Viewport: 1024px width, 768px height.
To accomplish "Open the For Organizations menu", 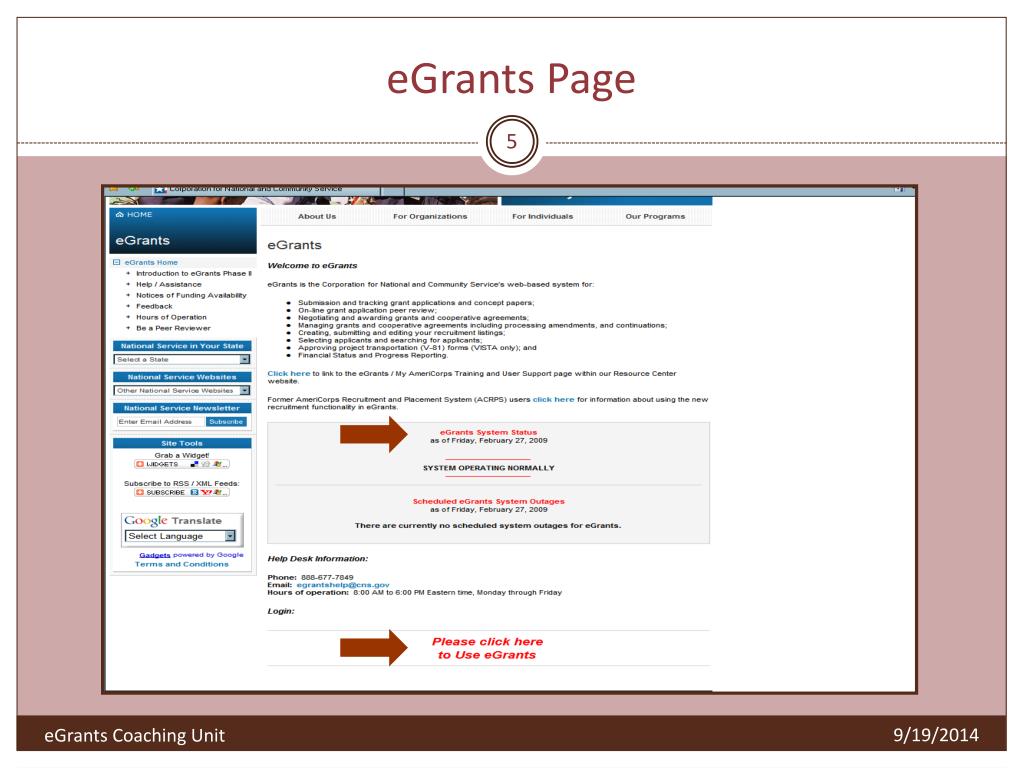I will point(430,216).
